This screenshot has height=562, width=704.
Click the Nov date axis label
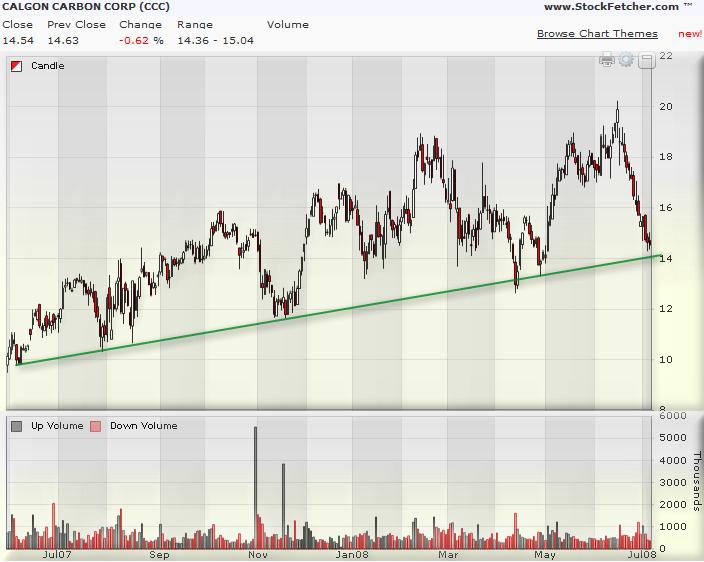point(258,555)
